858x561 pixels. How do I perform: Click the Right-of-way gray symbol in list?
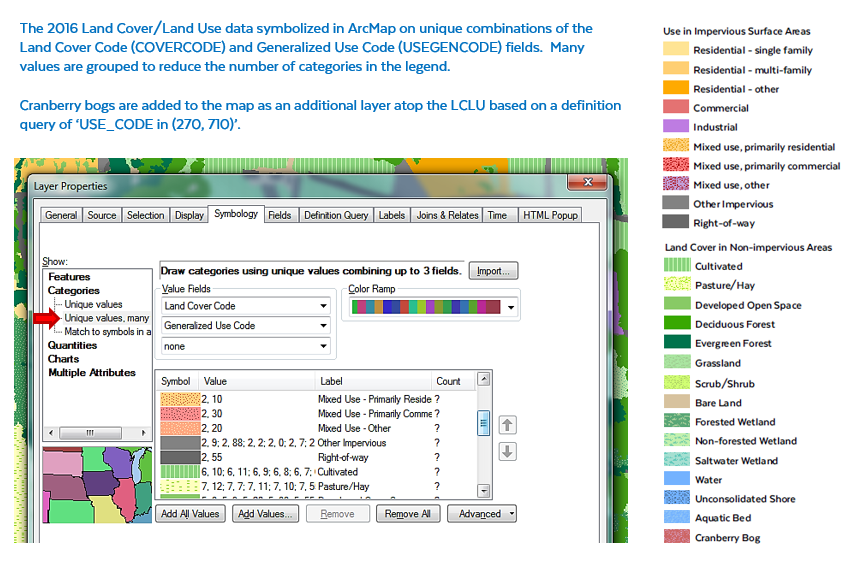click(x=180, y=457)
